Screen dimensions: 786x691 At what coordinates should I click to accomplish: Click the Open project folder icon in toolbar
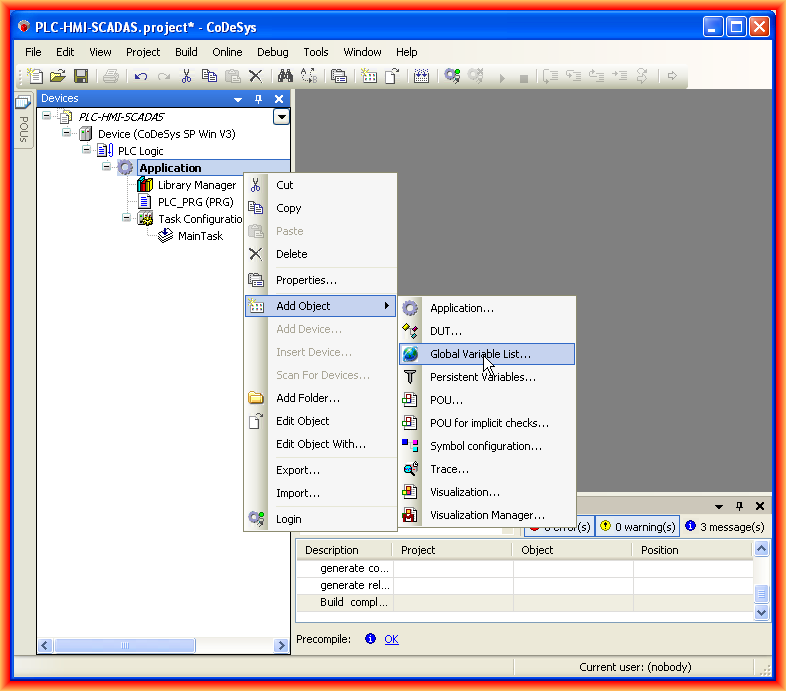click(58, 76)
